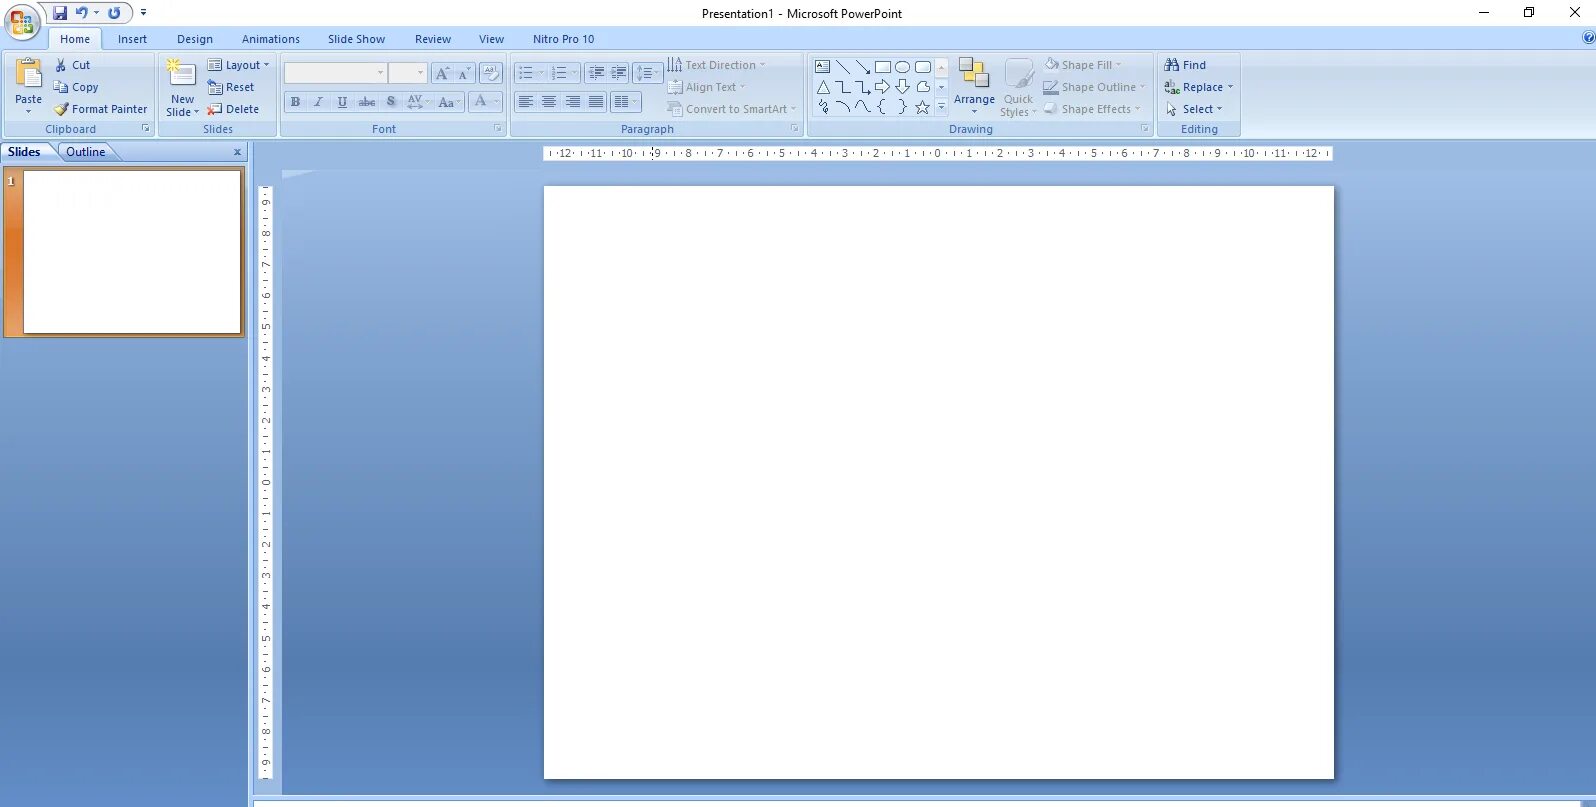1596x807 pixels.
Task: Open the Office Button menu
Action: (21, 21)
